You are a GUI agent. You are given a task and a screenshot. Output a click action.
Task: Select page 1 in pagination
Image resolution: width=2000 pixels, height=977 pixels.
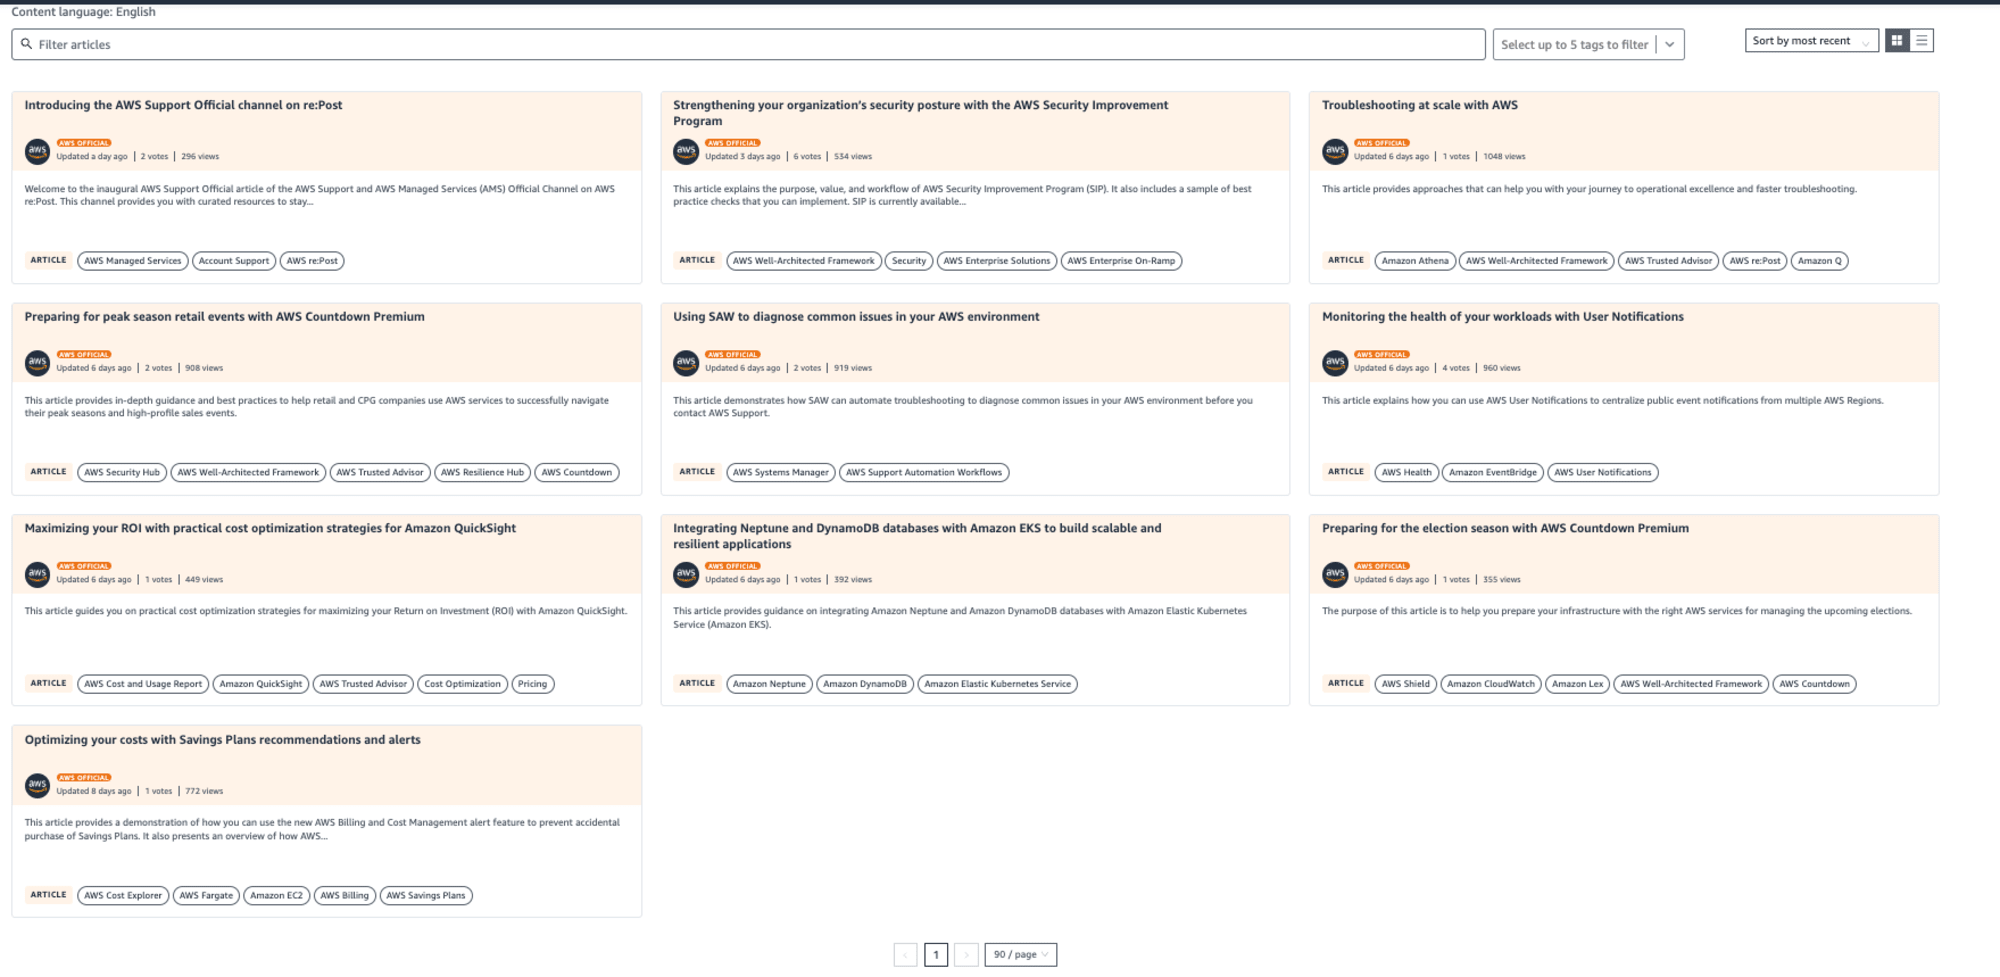click(936, 955)
